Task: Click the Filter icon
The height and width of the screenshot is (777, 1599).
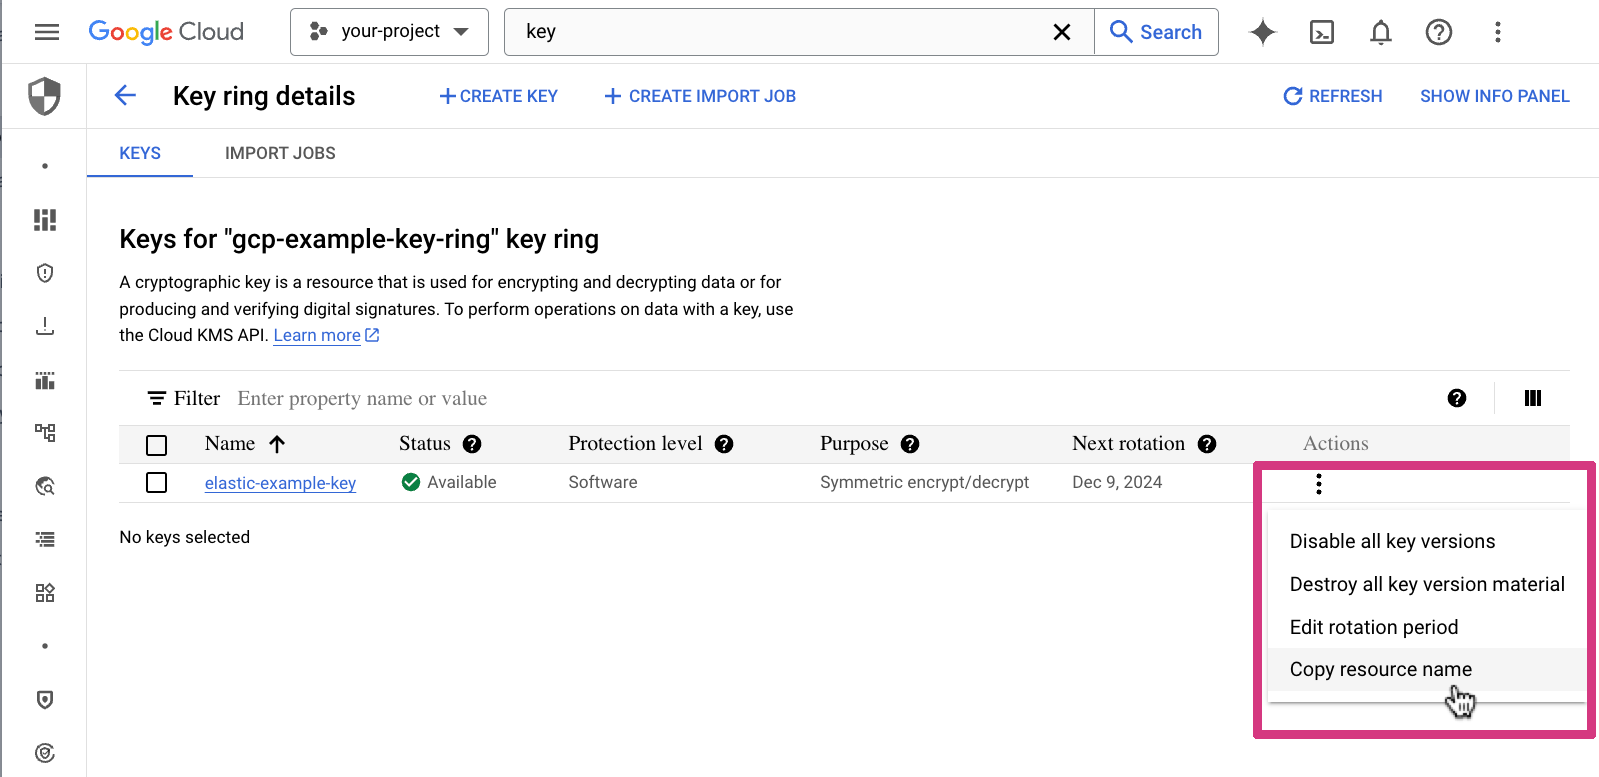Action: (157, 398)
